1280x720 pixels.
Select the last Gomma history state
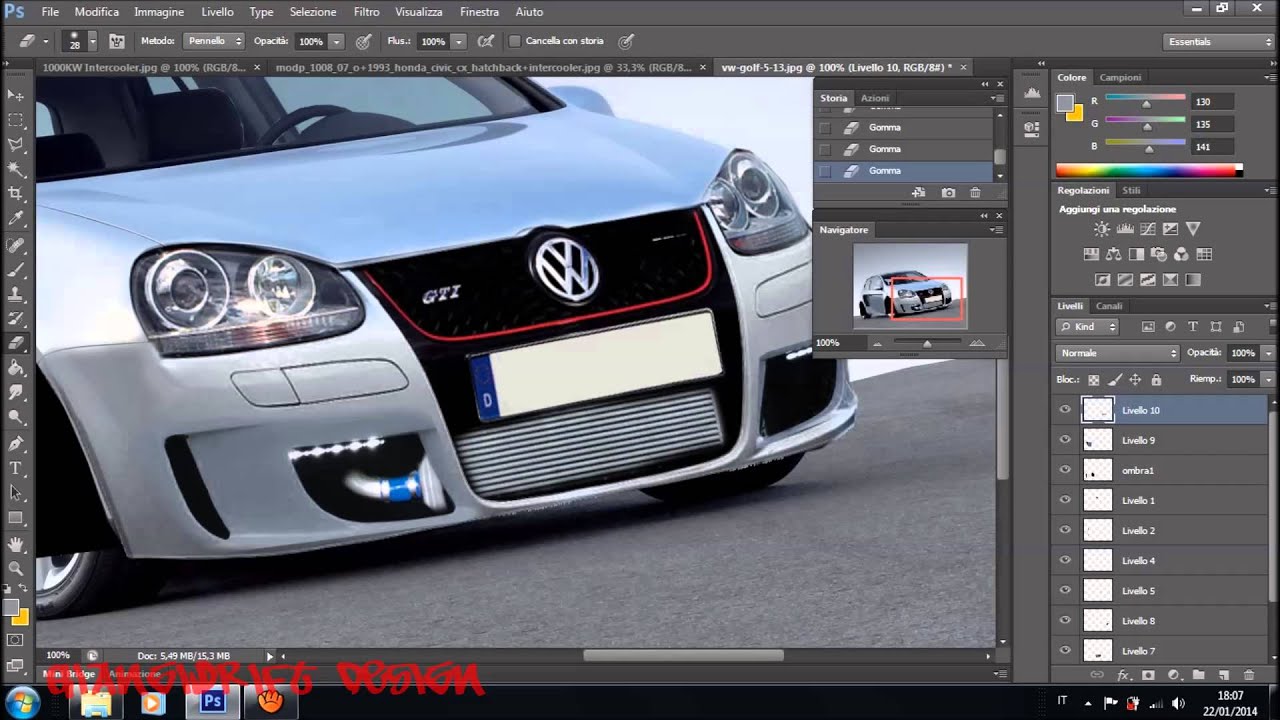905,171
